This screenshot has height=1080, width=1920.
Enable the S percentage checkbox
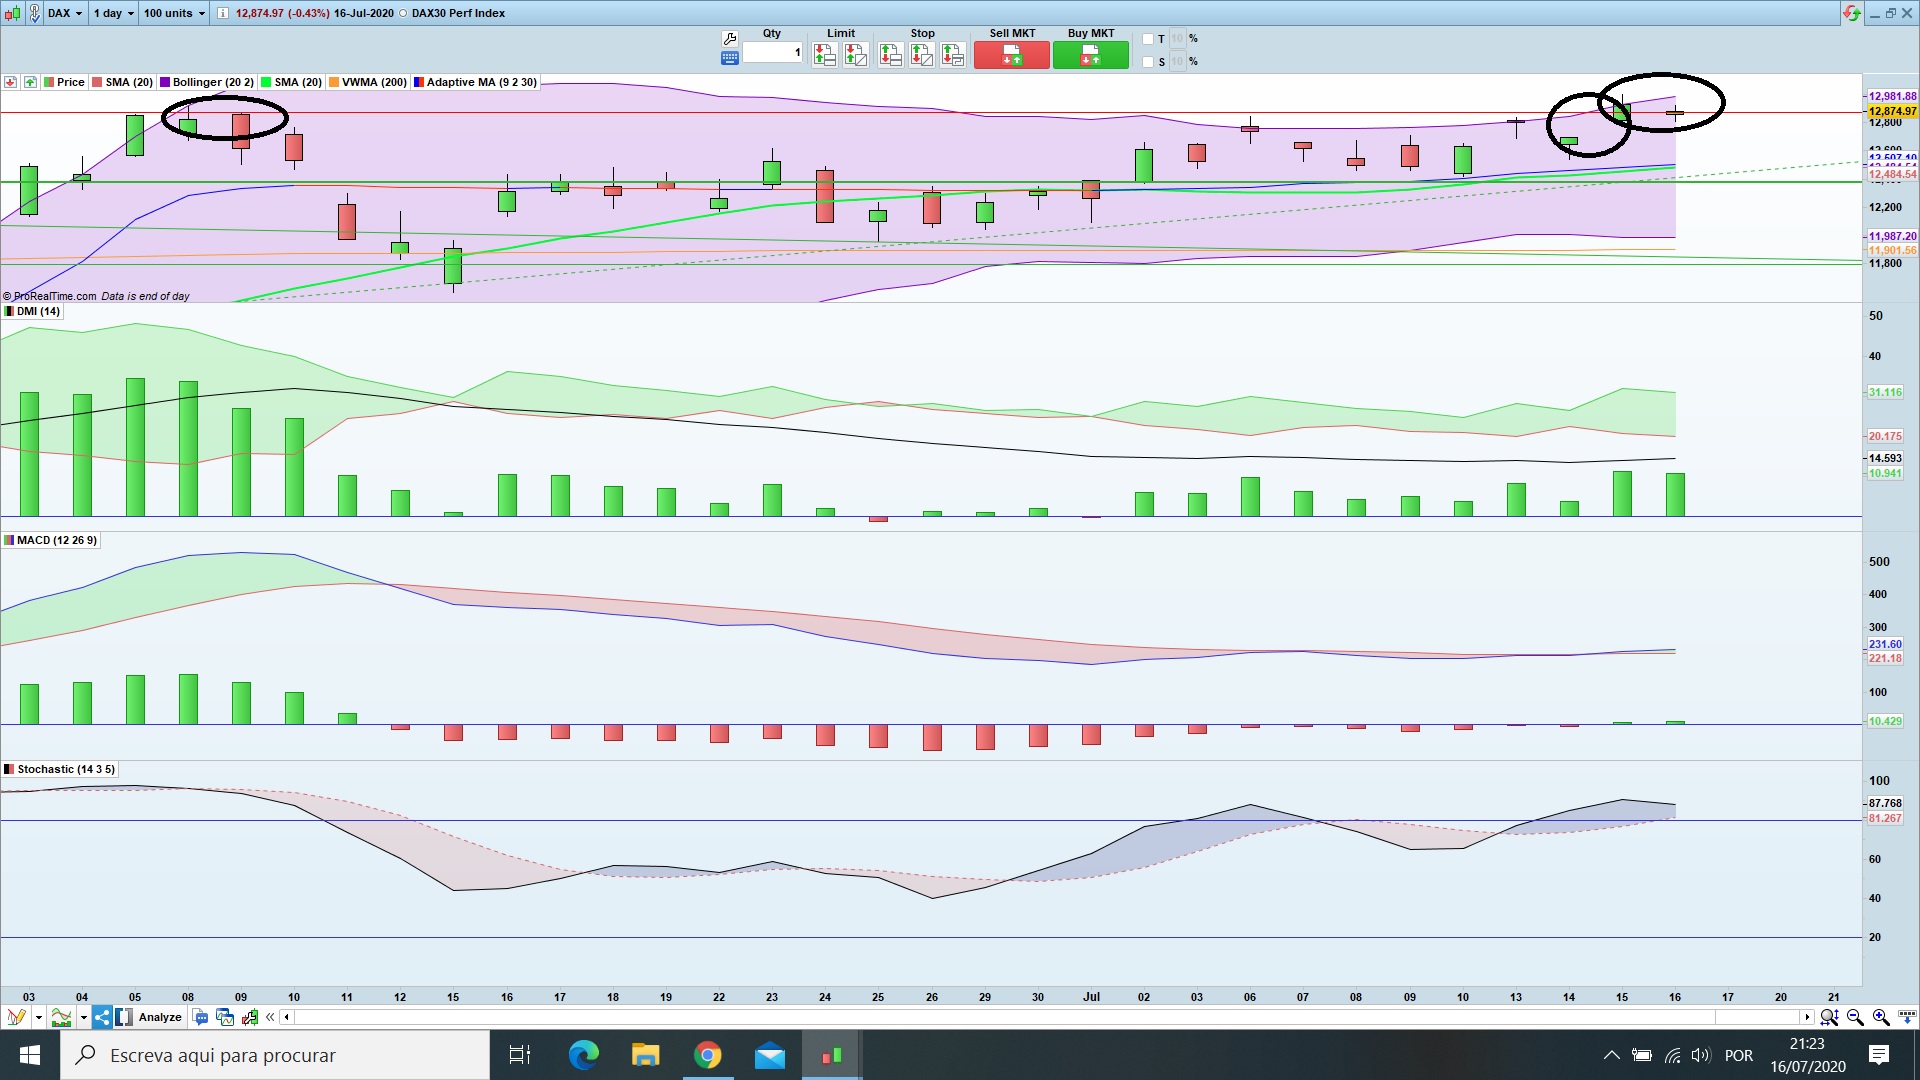point(1148,62)
